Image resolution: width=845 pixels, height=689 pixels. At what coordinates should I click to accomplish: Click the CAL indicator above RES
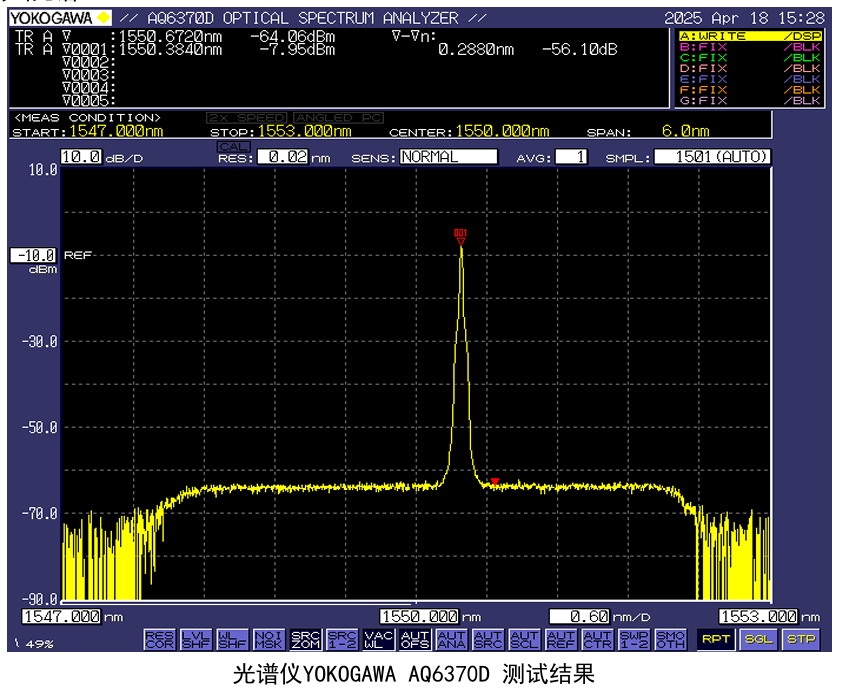tap(233, 147)
